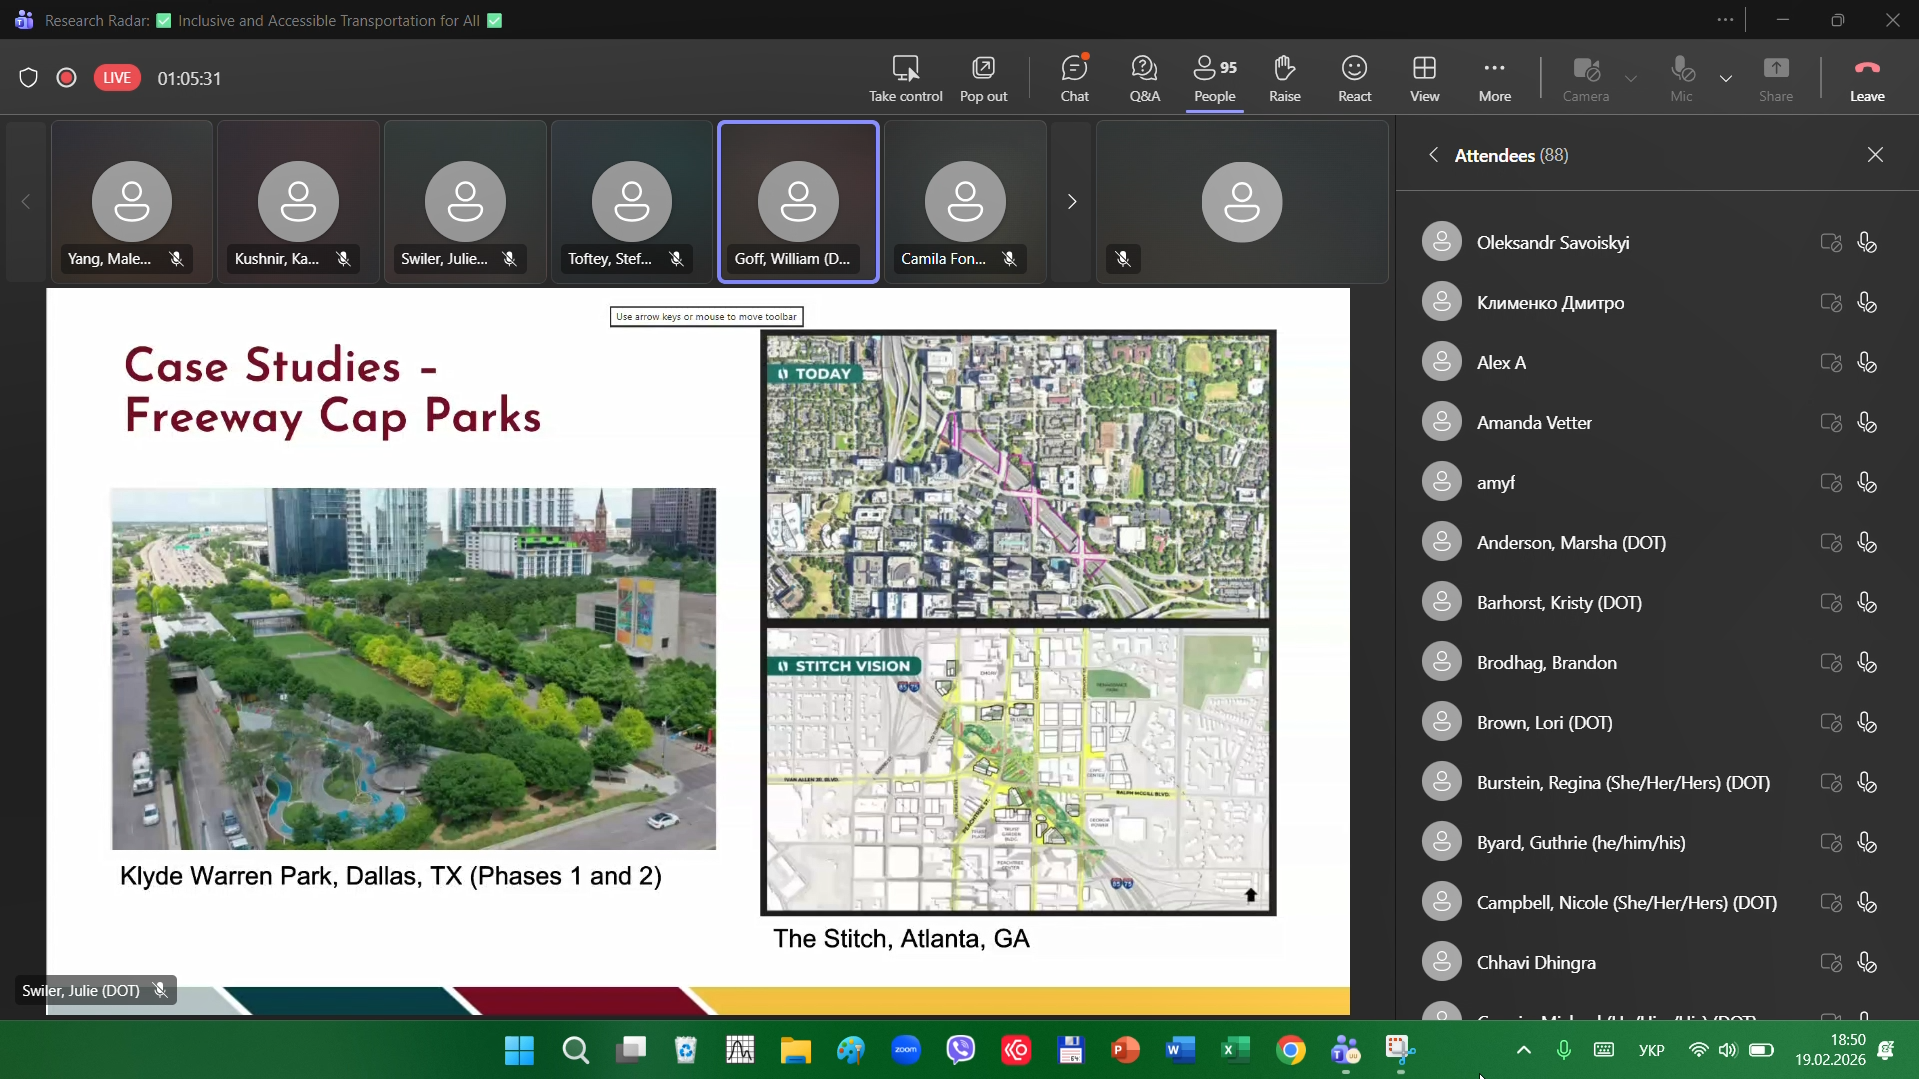Open the More actions menu
Screen dimensions: 1919x1079
coord(1494,78)
